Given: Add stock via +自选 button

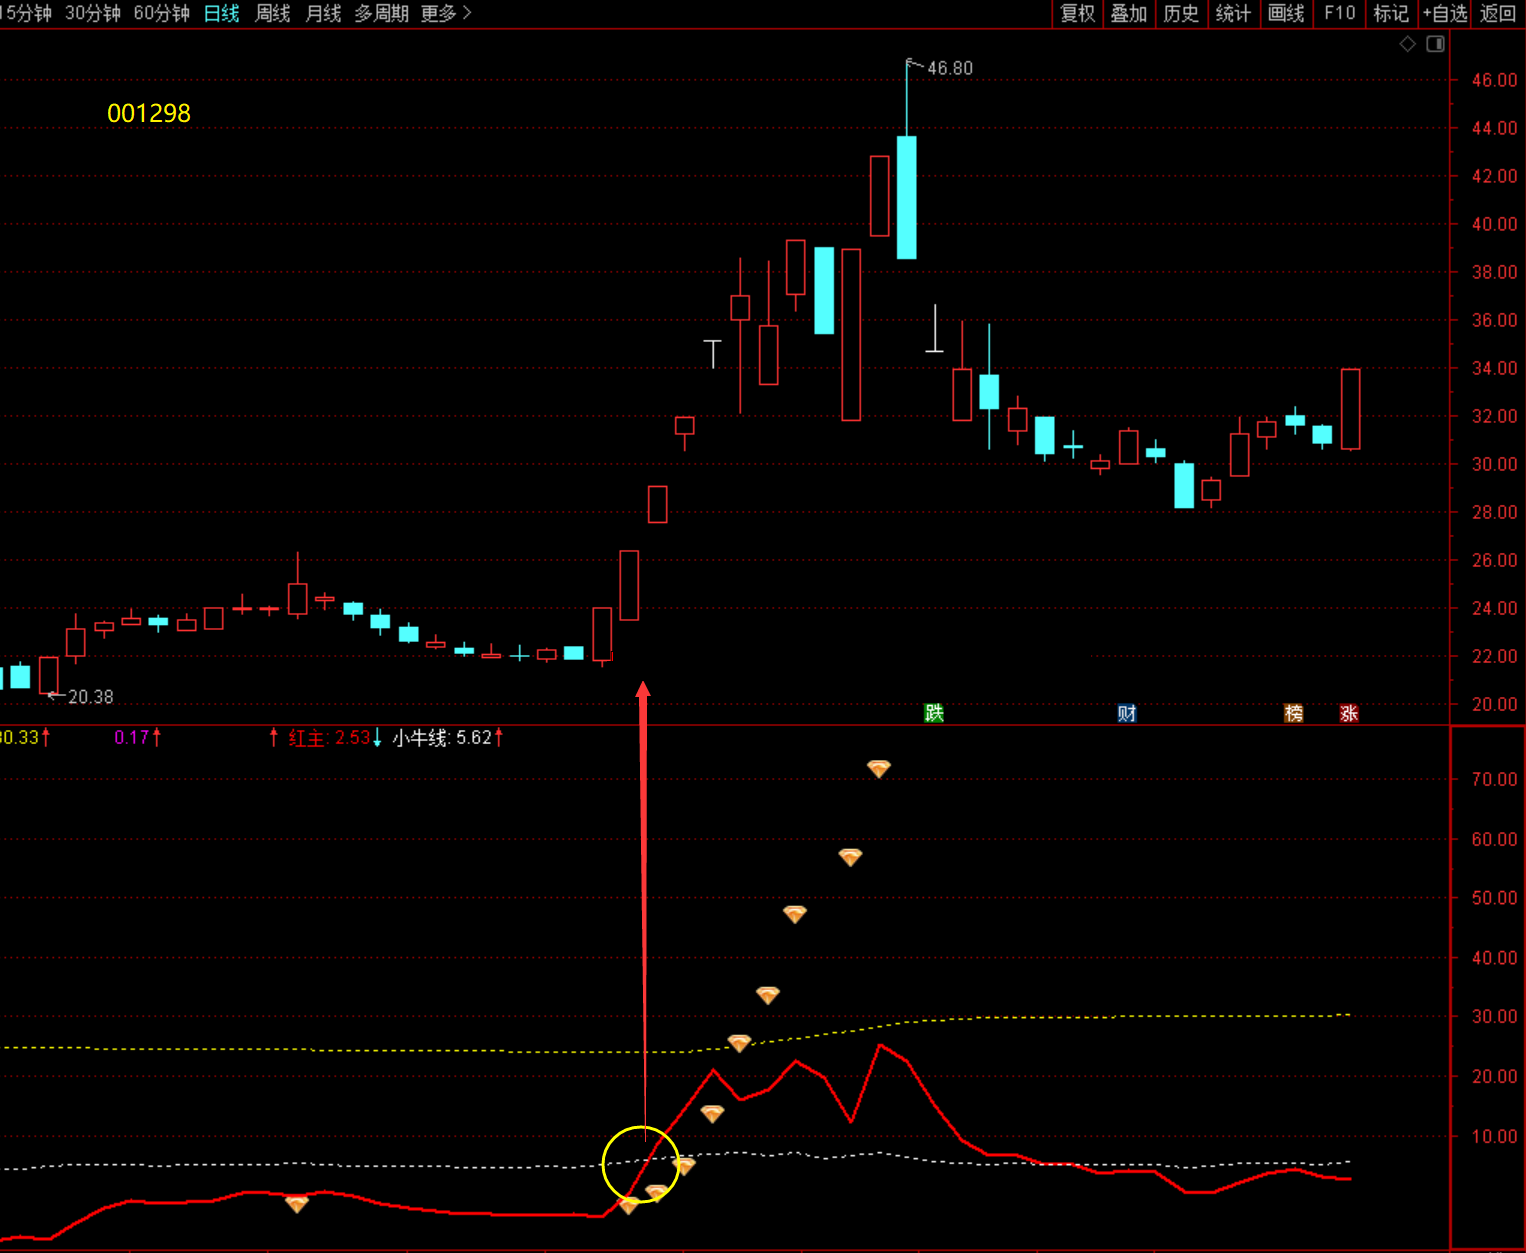Looking at the screenshot, I should 1445,13.
